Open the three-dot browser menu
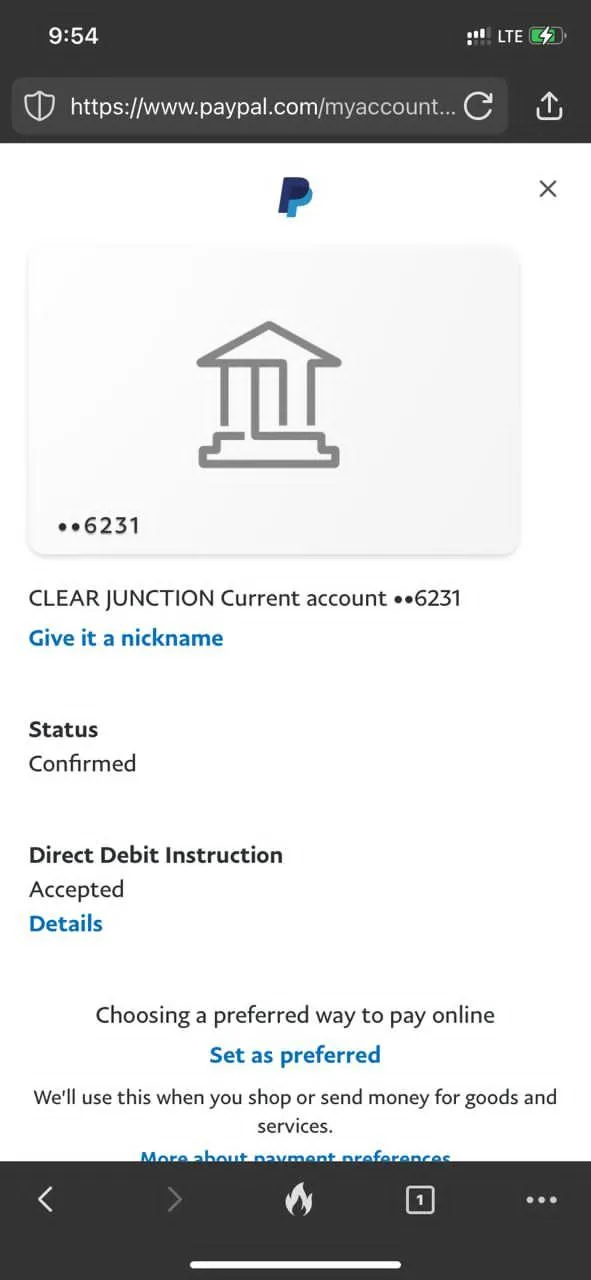The width and height of the screenshot is (591, 1280). click(541, 1200)
